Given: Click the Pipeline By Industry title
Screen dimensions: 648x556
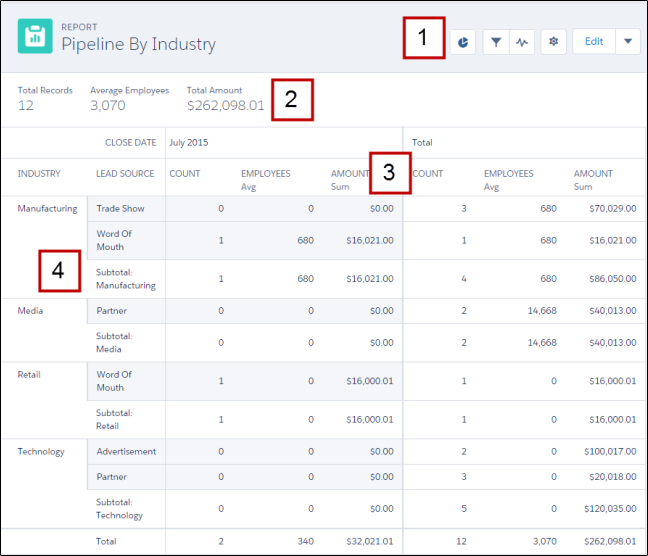Looking at the screenshot, I should coord(138,44).
